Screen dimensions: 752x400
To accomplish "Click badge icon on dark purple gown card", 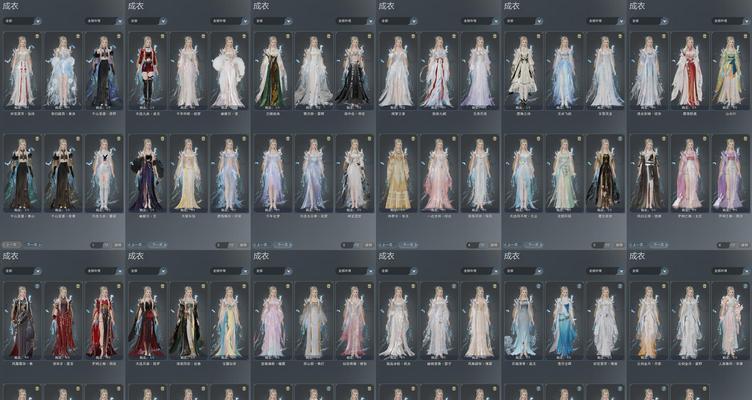I will tap(163, 139).
